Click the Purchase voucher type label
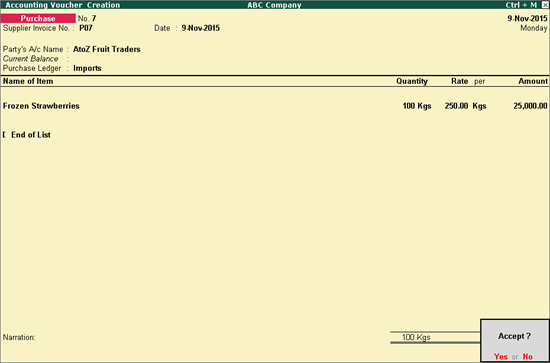Viewport: 550px width, 363px height. tap(38, 19)
